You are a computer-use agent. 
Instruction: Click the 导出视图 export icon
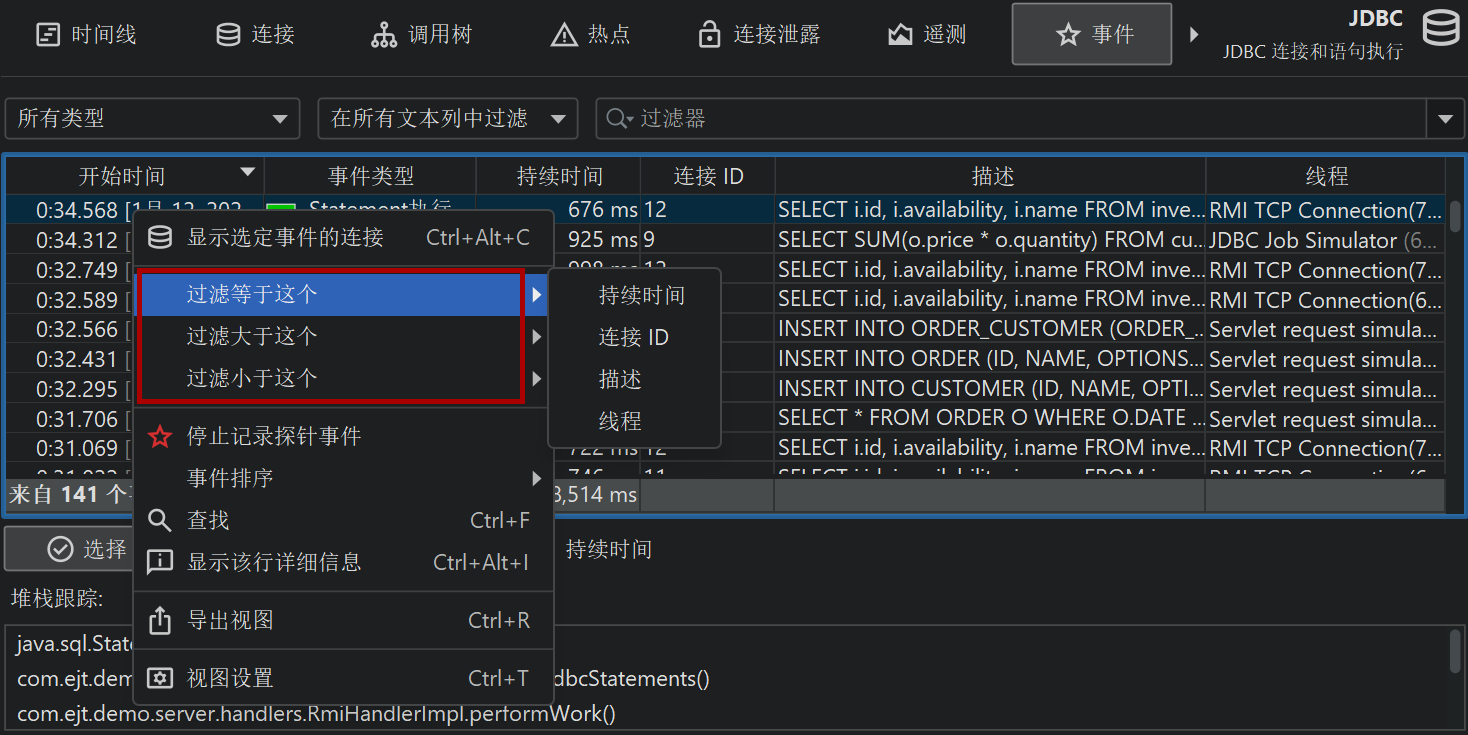[160, 620]
